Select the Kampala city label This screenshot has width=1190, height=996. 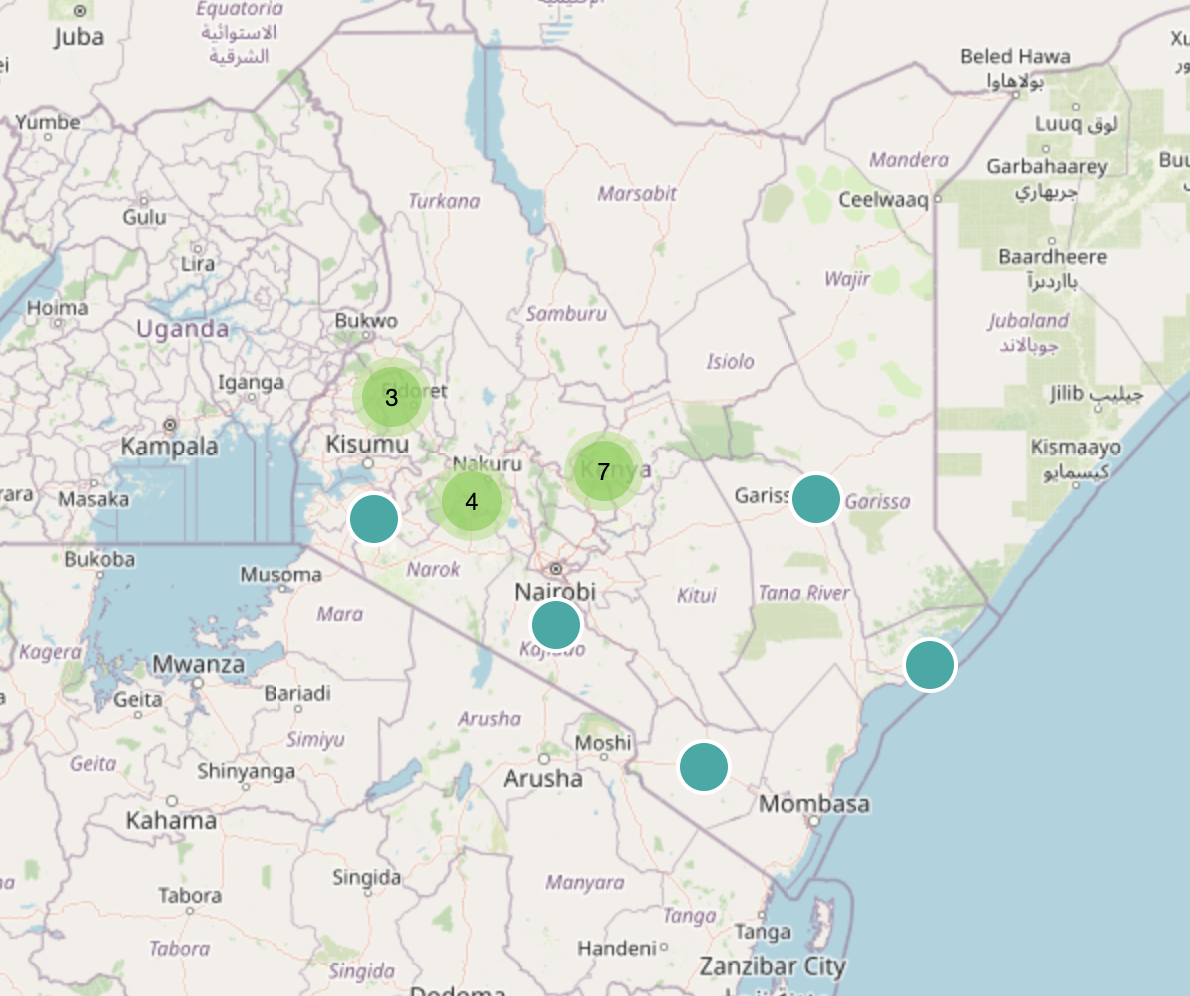coord(169,446)
